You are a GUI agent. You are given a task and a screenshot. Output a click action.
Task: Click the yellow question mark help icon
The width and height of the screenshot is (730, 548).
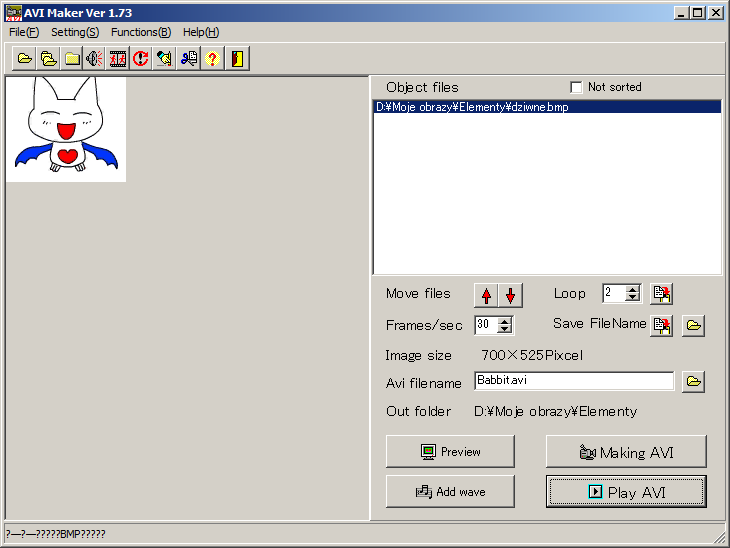212,59
